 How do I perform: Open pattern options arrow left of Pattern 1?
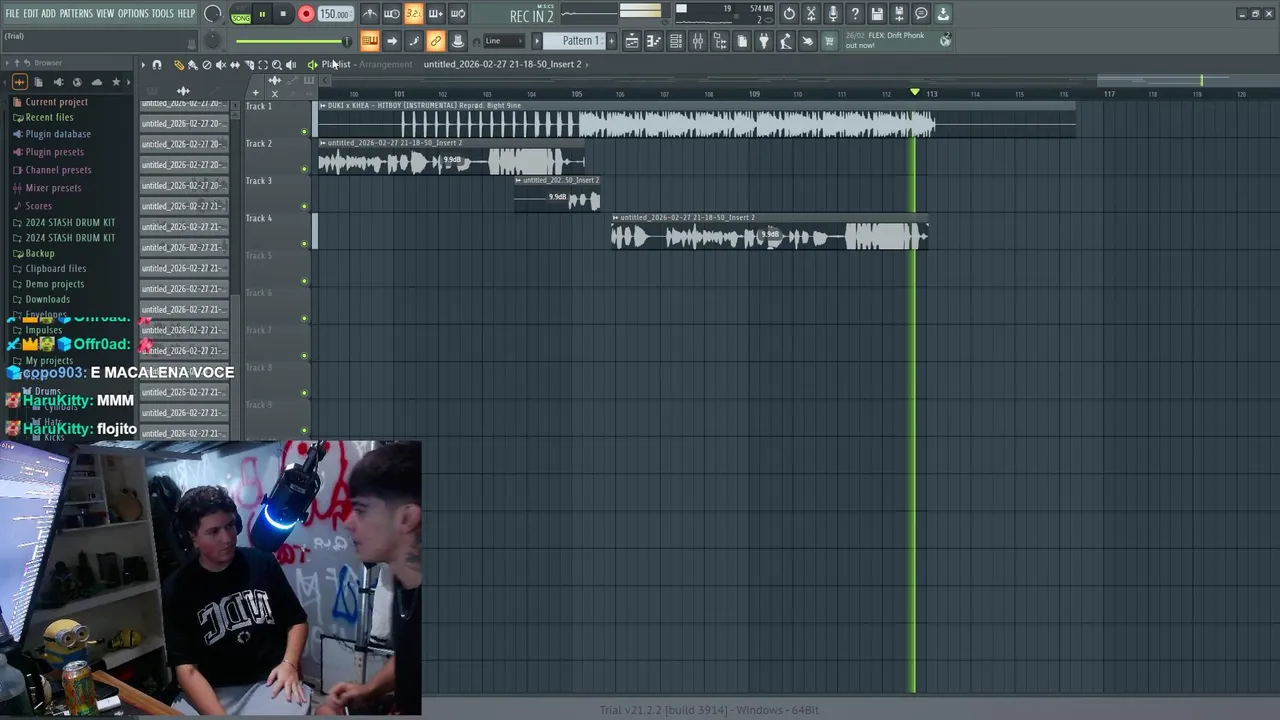tap(537, 41)
